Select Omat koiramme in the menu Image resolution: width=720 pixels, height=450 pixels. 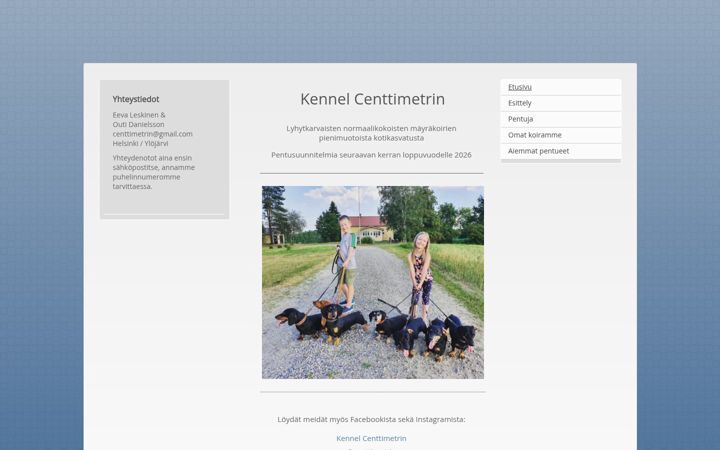click(x=561, y=135)
